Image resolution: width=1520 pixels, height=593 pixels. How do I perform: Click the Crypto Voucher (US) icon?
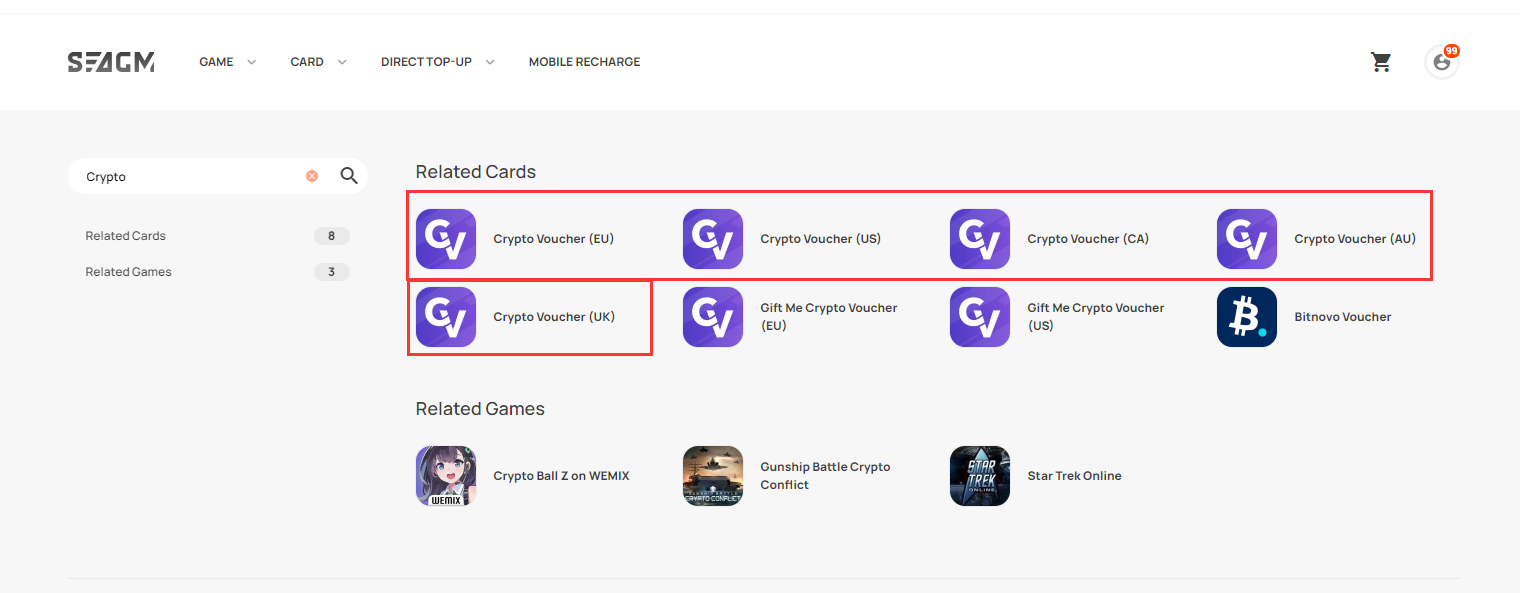tap(713, 239)
